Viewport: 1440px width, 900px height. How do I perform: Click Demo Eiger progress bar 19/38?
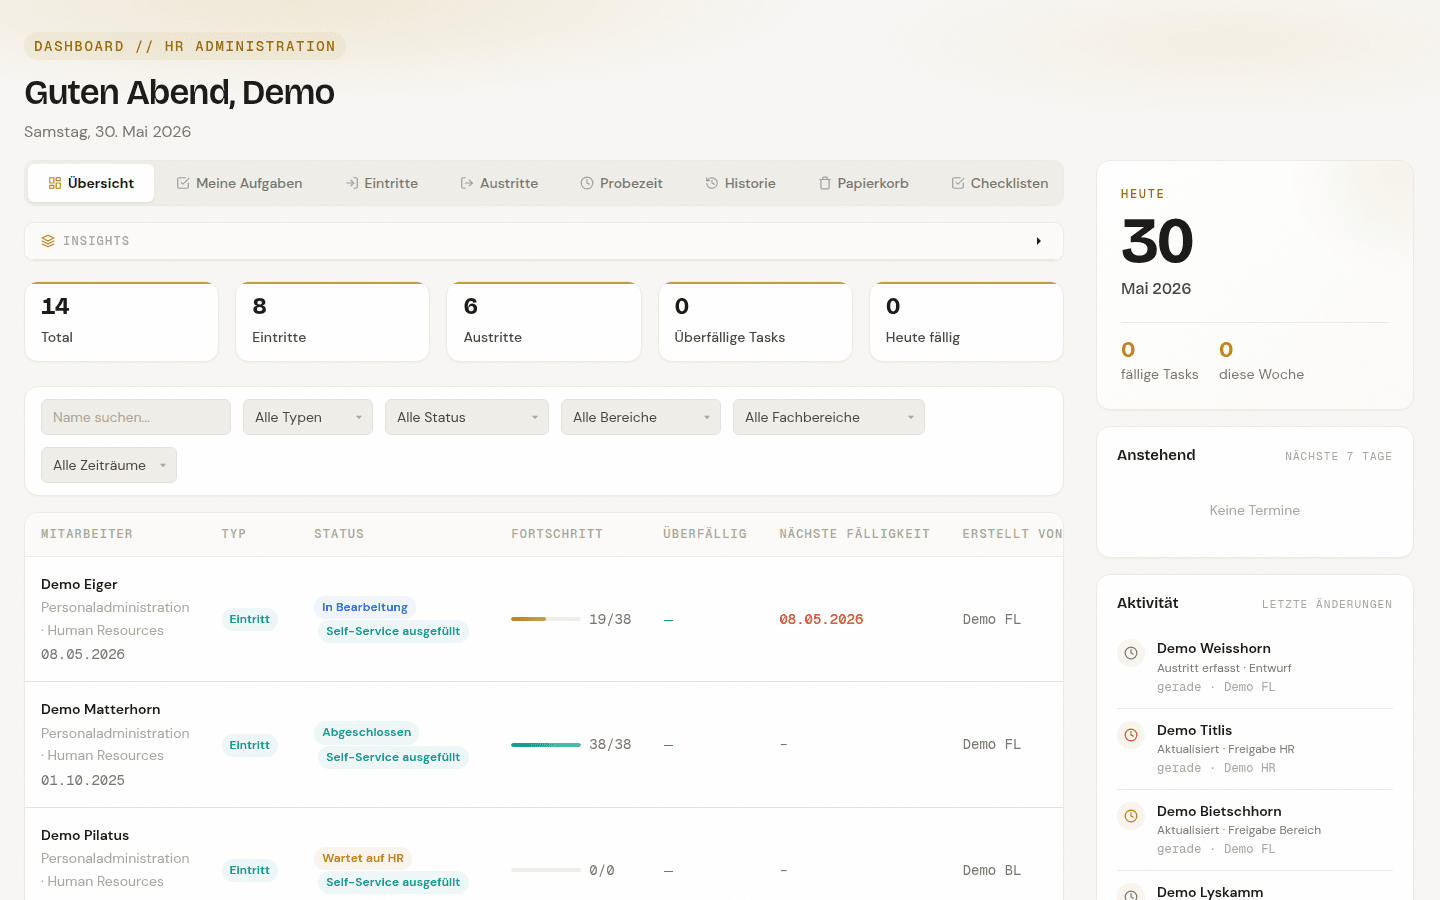click(546, 619)
